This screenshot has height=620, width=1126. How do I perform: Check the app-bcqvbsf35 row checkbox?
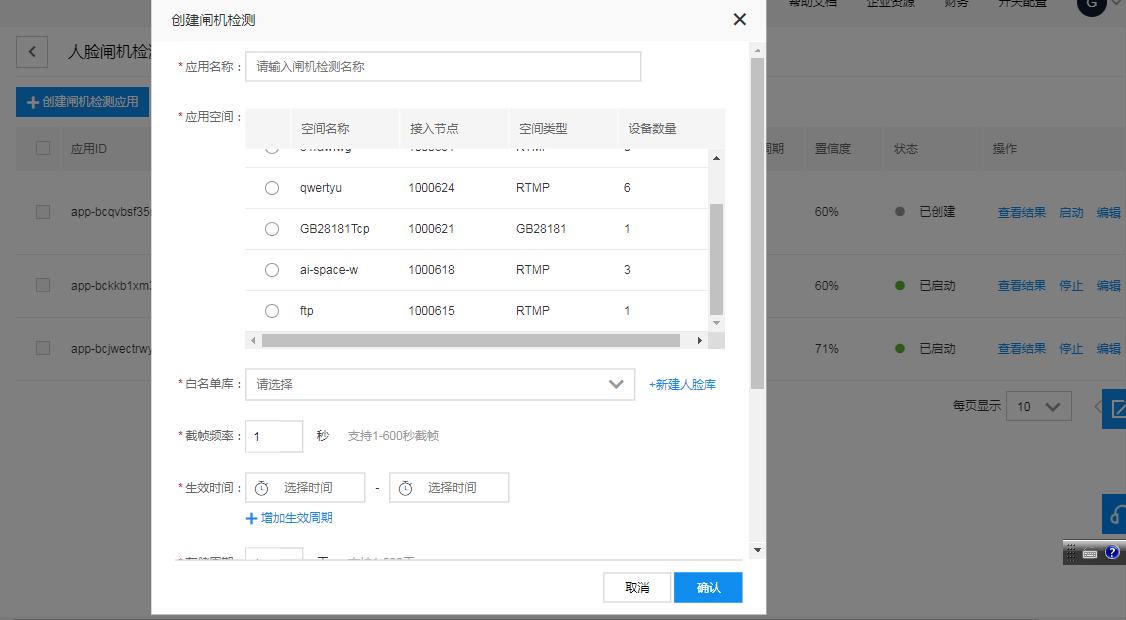[x=43, y=212]
